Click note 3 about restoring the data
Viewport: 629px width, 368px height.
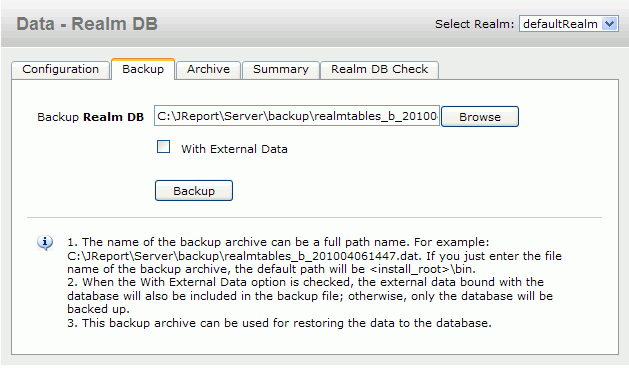click(279, 323)
